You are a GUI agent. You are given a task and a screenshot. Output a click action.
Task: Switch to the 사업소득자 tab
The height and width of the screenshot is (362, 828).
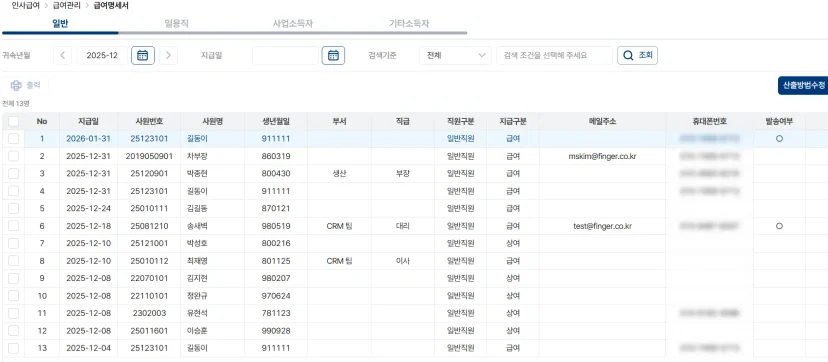click(x=293, y=24)
